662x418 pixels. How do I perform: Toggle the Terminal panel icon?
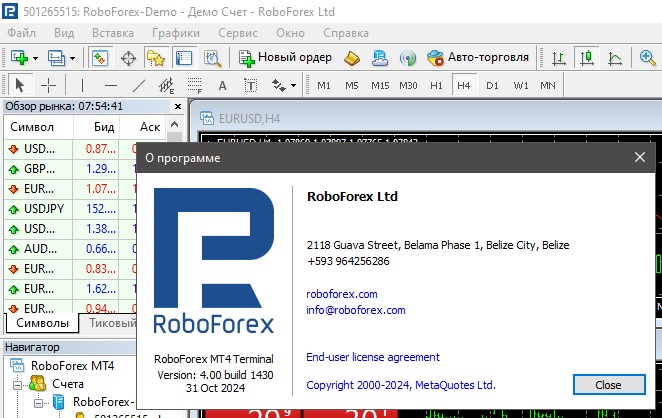[x=184, y=57]
